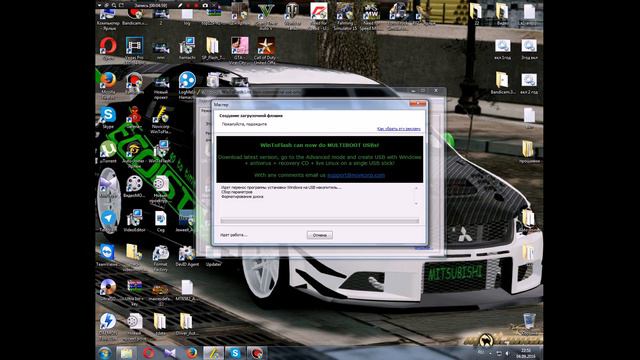
Task: Cancel the bootable flash creation with Отмена
Action: pos(320,235)
